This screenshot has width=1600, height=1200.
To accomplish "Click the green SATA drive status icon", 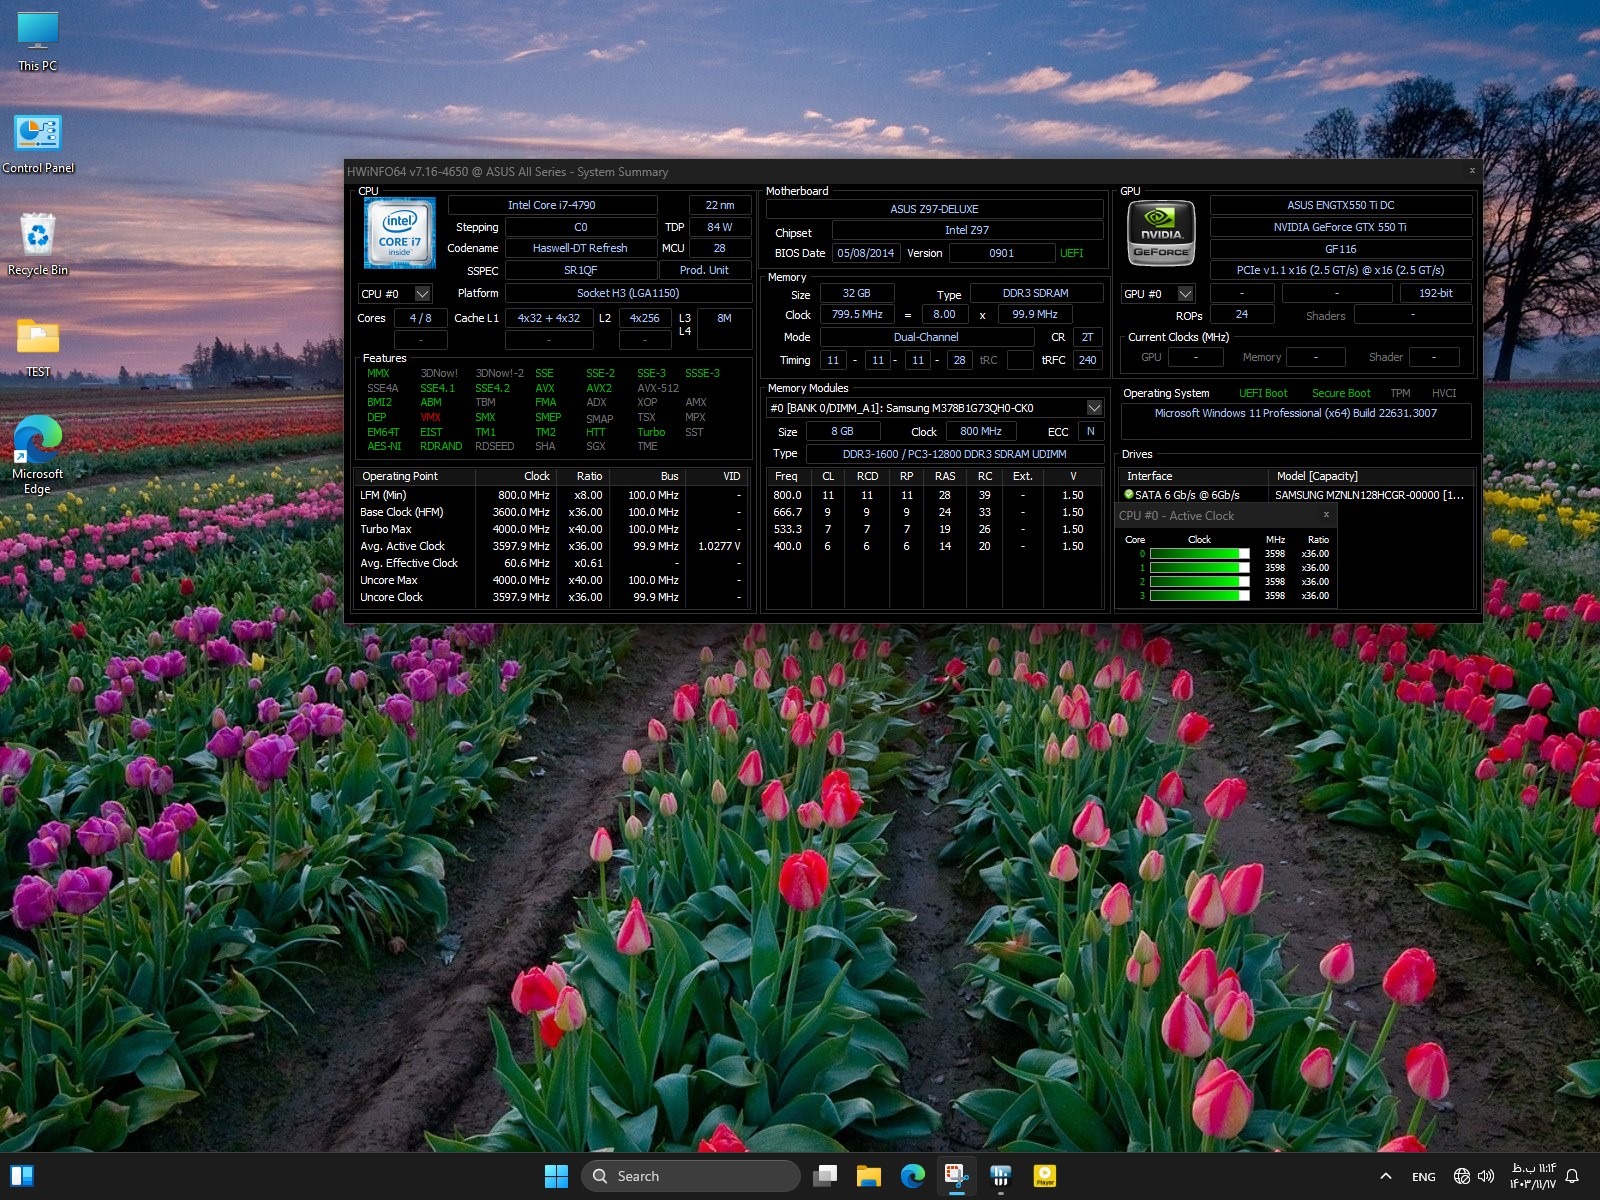I will click(1129, 495).
